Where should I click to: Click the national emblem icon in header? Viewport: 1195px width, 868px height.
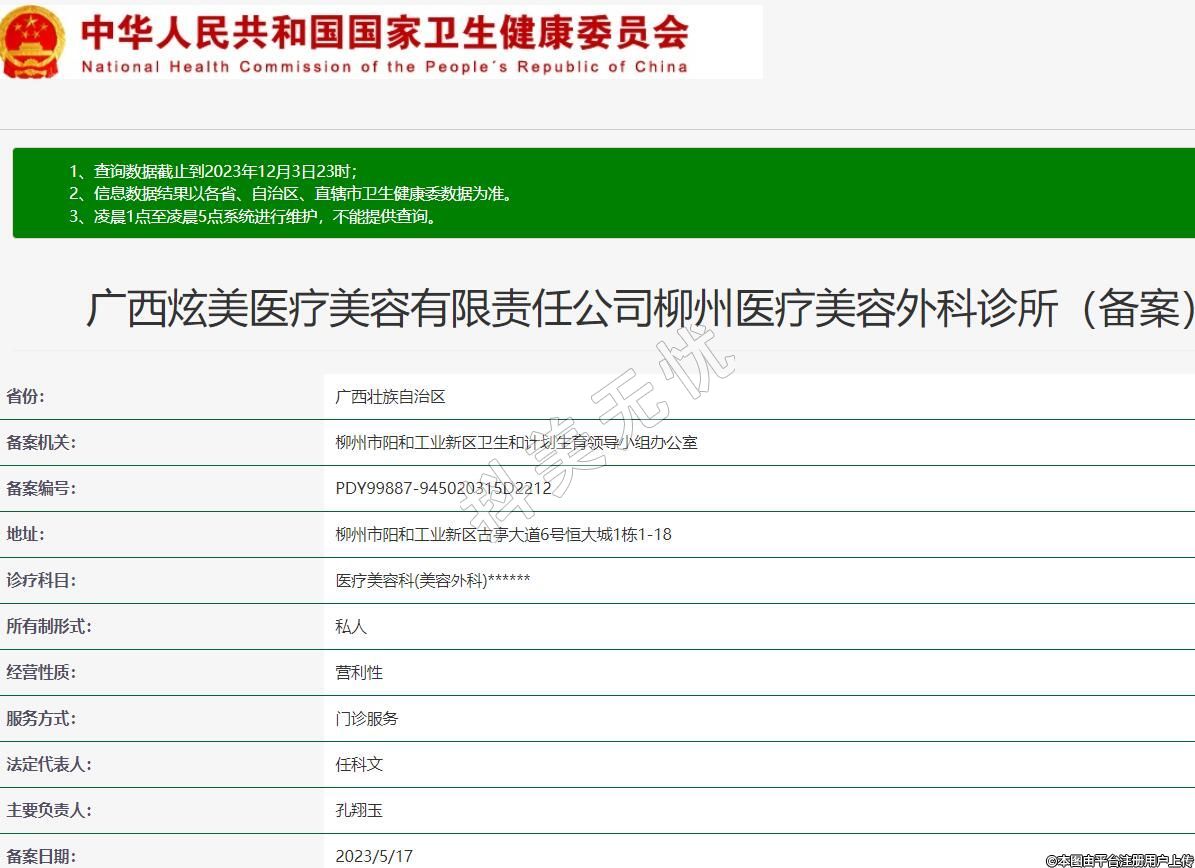[32, 41]
